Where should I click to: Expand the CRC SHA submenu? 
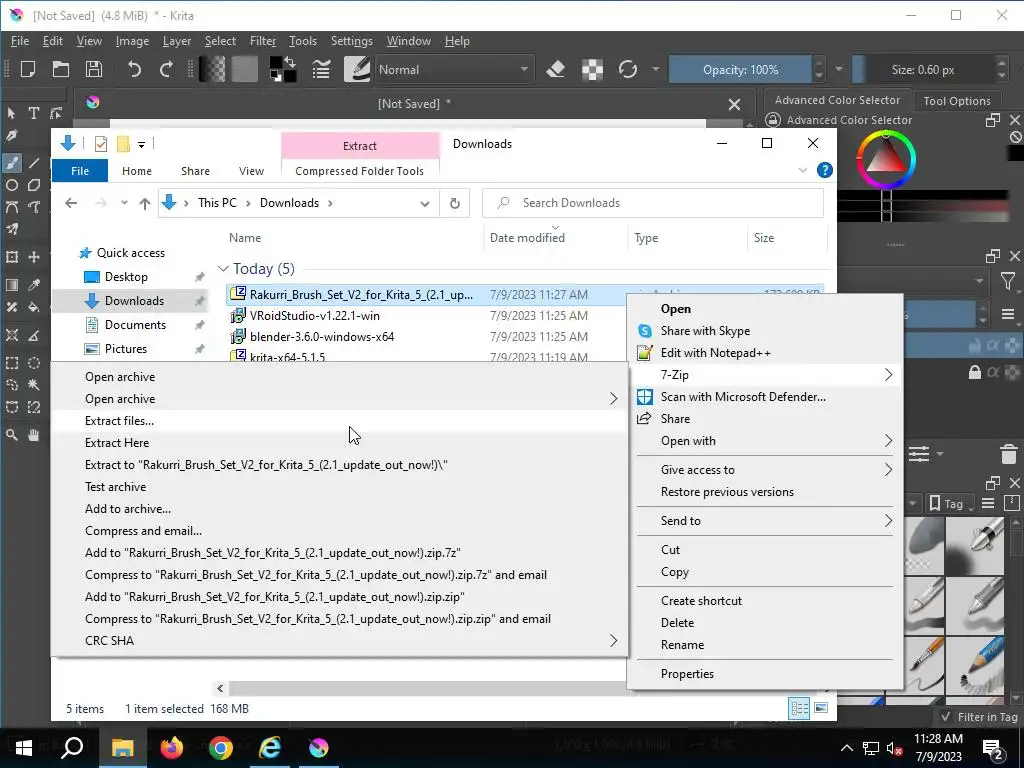point(339,641)
